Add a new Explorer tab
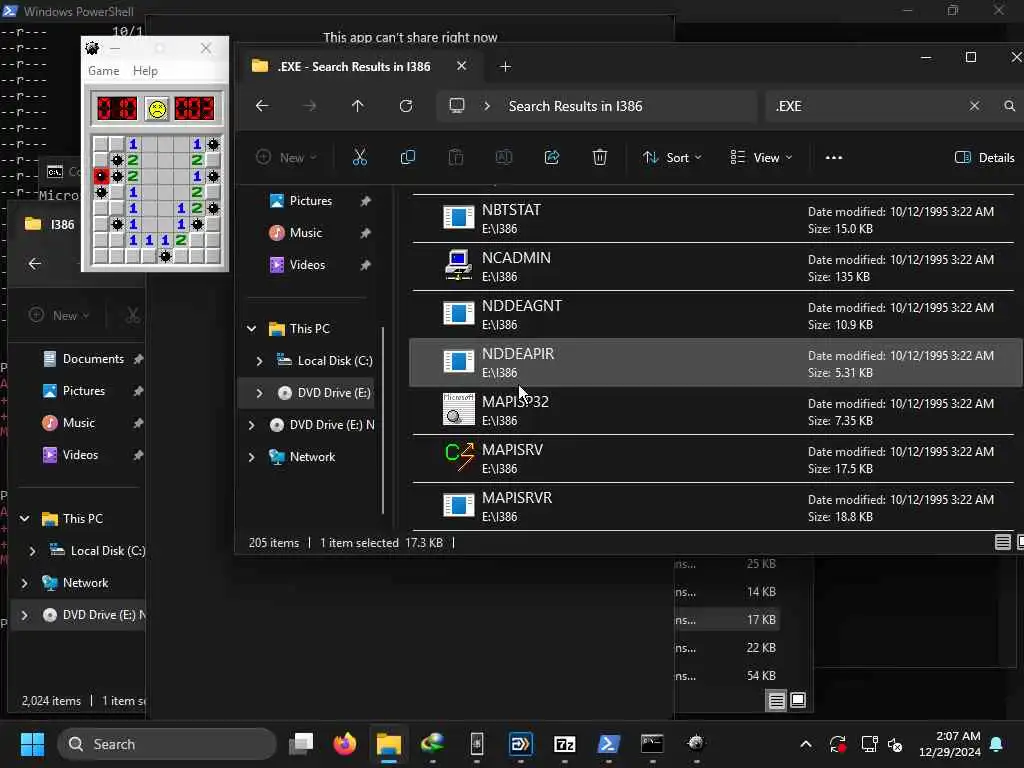Image resolution: width=1024 pixels, height=768 pixels. (505, 67)
